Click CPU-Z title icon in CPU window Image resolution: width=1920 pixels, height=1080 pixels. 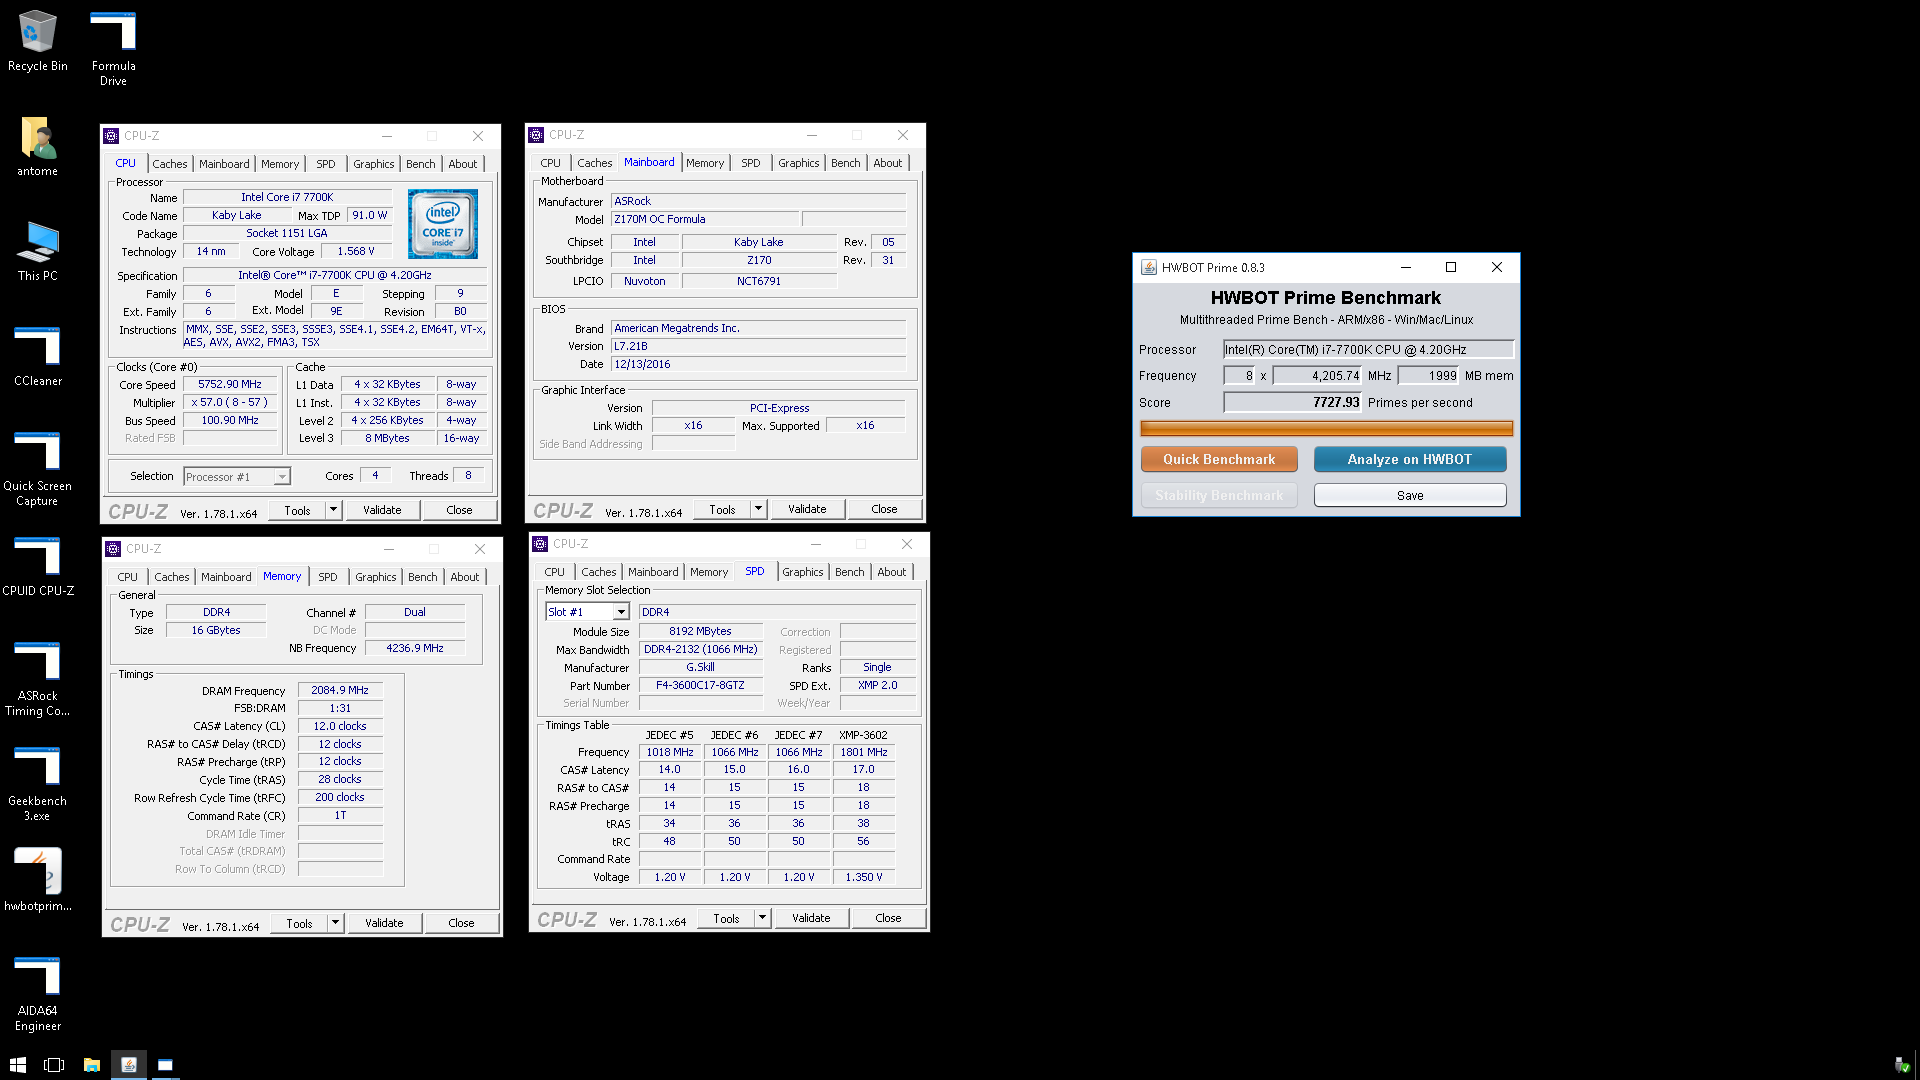(x=112, y=136)
